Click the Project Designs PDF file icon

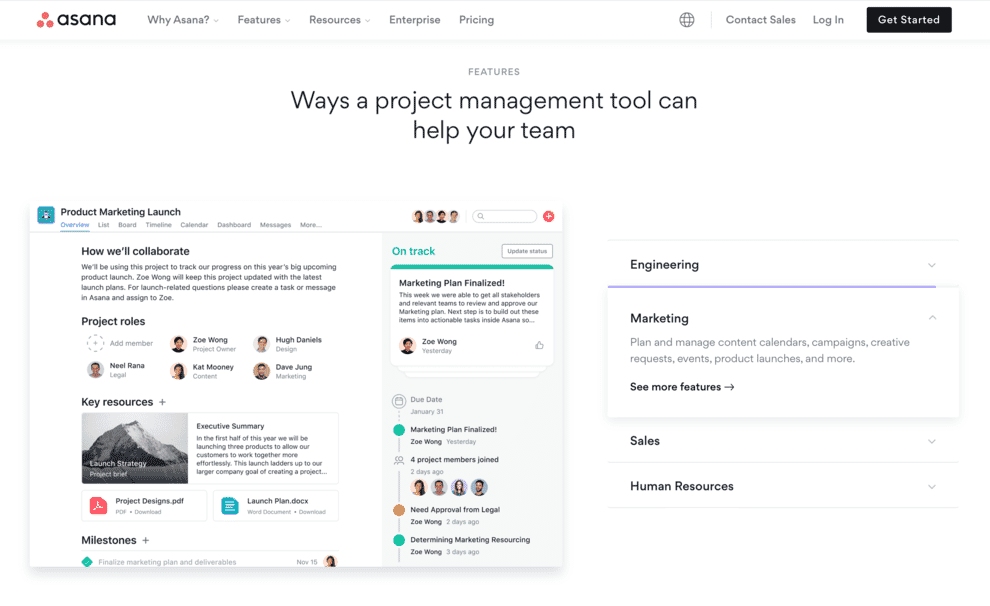tap(98, 505)
